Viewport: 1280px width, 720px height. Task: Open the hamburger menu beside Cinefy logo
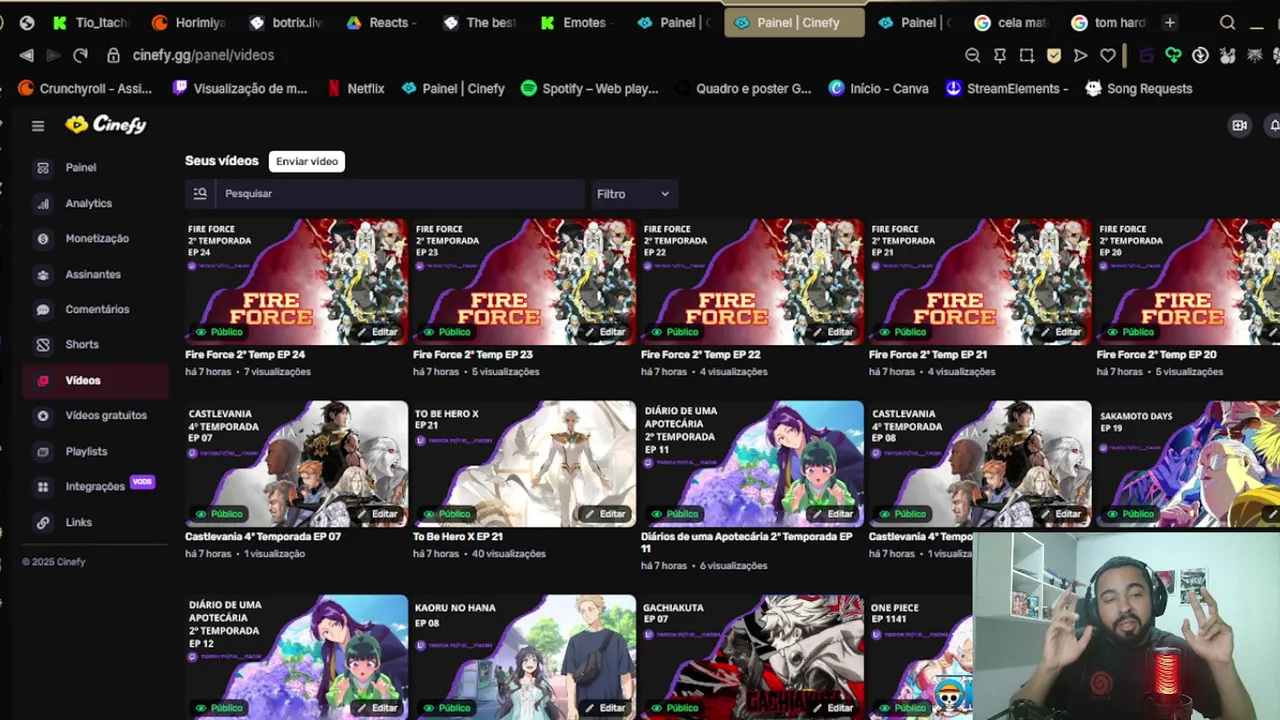pos(38,126)
